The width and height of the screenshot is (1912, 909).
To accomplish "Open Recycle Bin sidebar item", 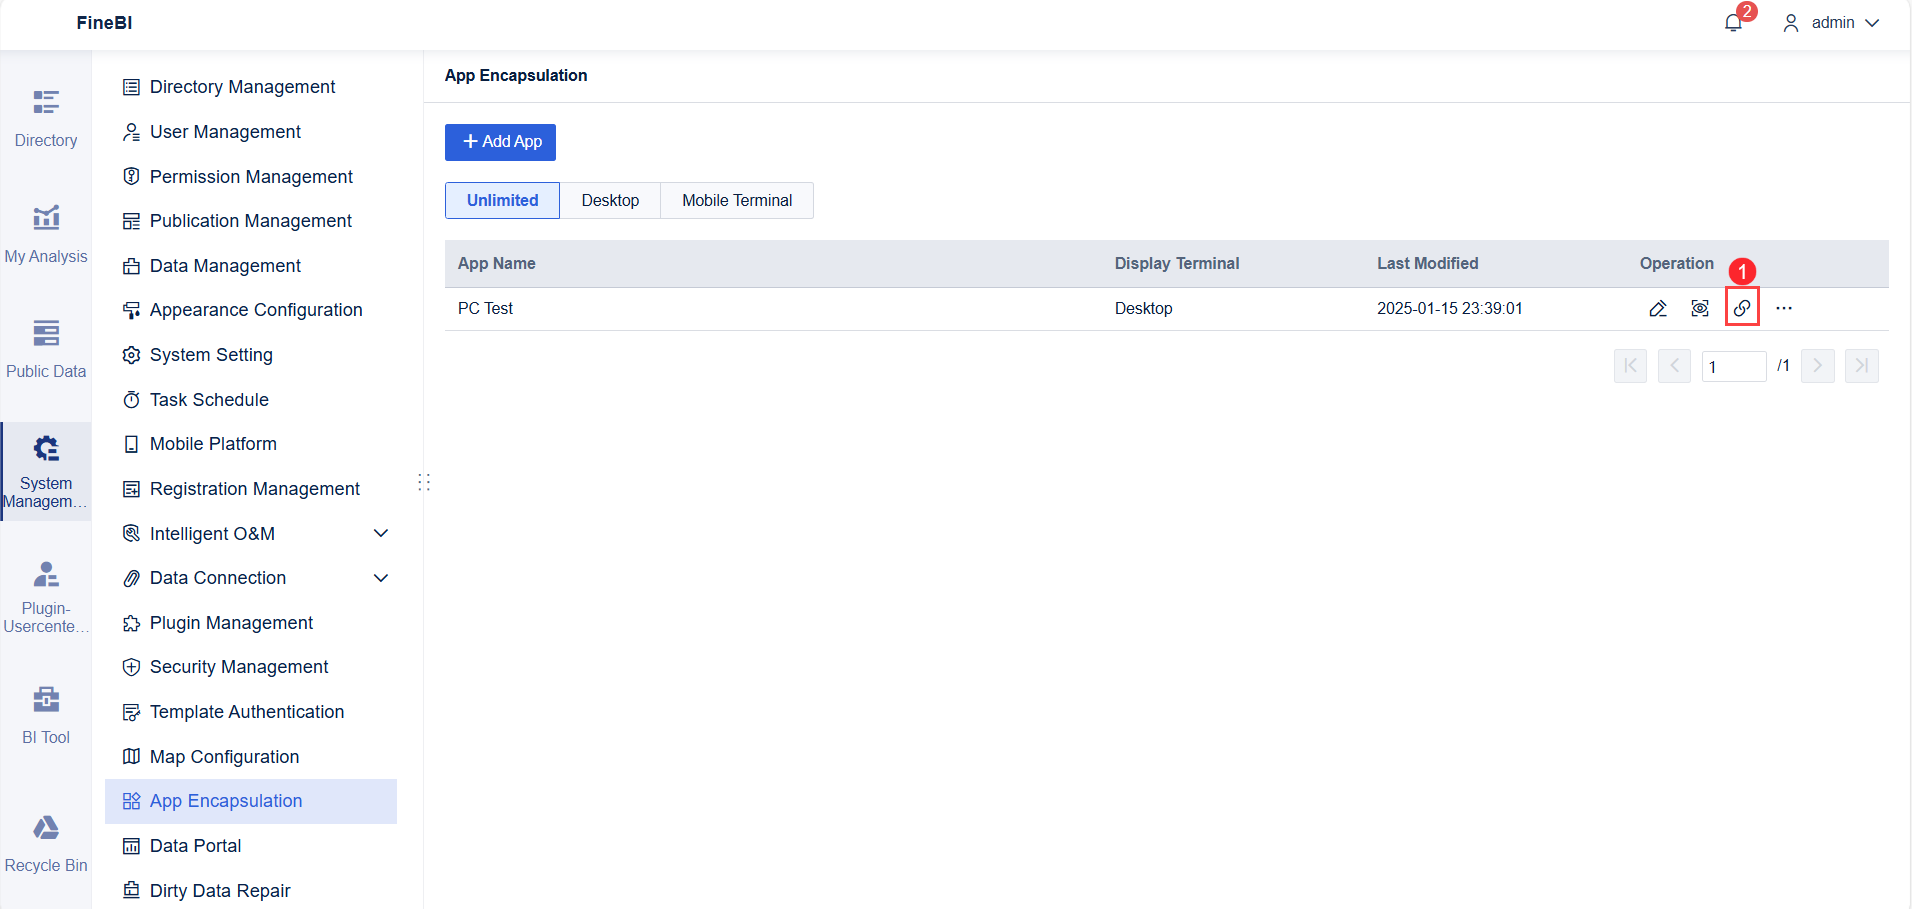I will (x=46, y=844).
